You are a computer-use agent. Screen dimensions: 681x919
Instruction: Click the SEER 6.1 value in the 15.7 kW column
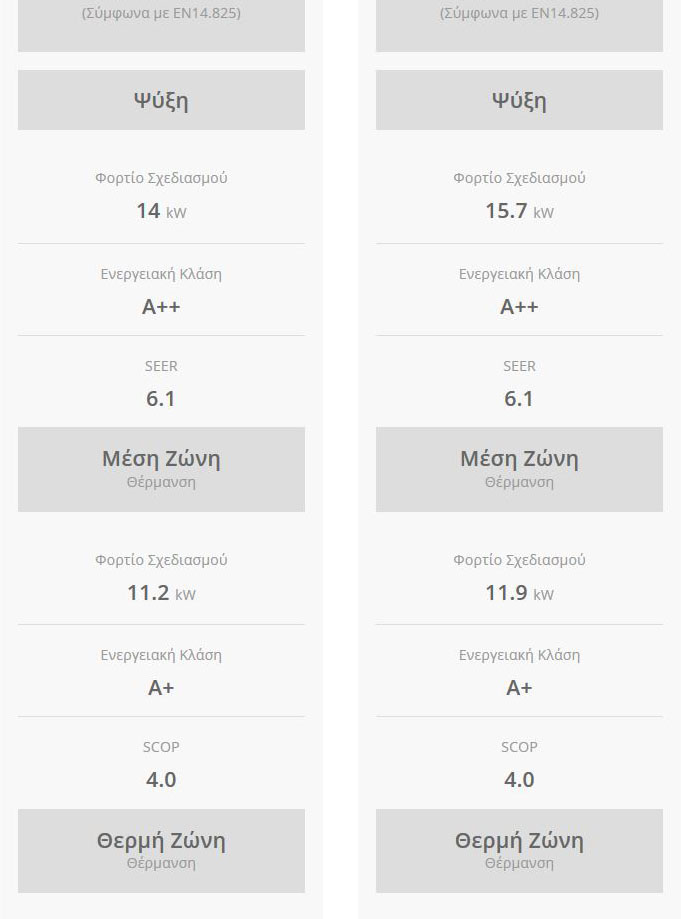[x=519, y=399]
